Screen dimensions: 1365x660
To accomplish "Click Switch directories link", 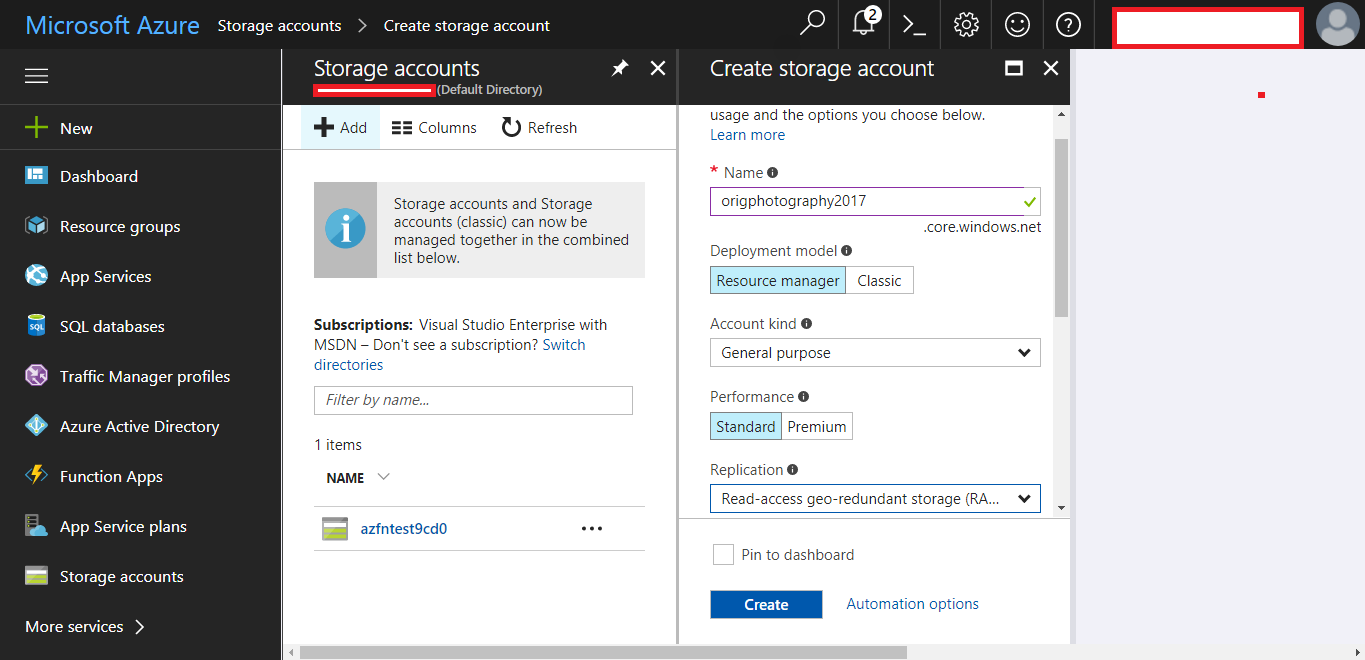I will coord(450,355).
